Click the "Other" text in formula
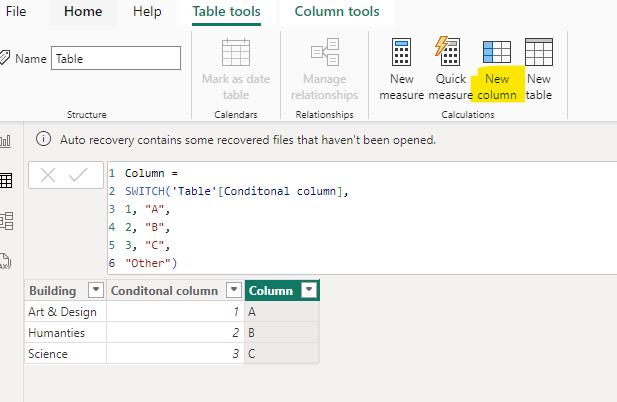The image size is (617, 402). coord(148,263)
